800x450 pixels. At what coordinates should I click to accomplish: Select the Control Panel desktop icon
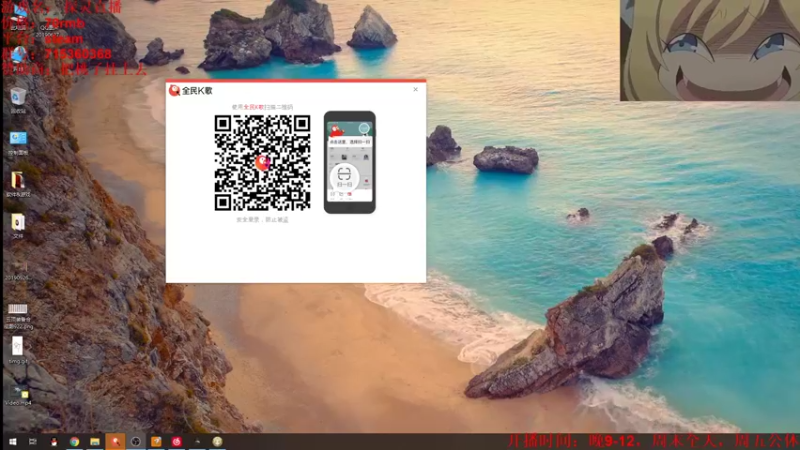point(18,142)
